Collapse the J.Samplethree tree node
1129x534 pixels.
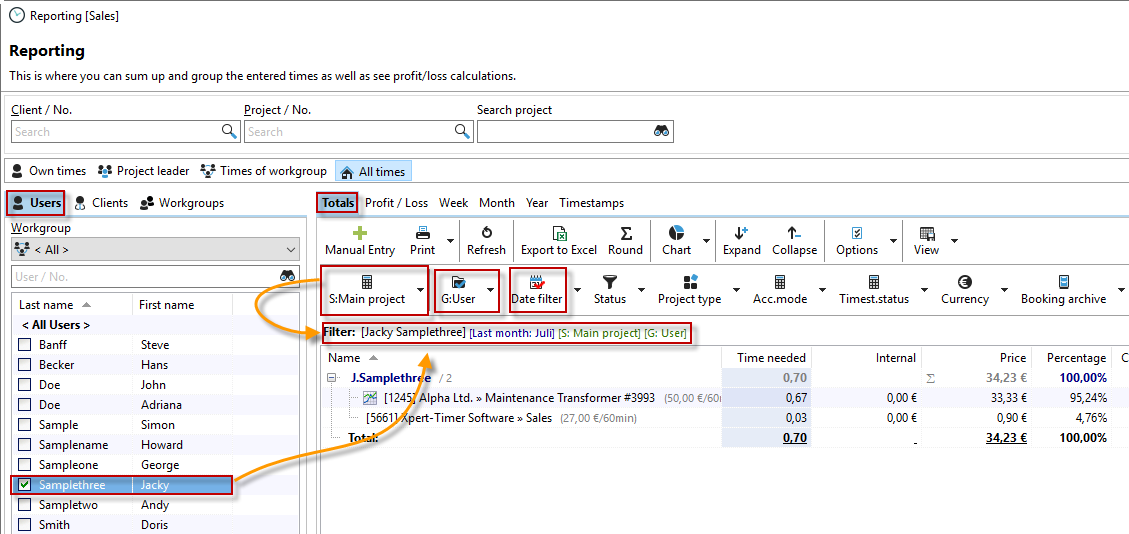(x=332, y=378)
